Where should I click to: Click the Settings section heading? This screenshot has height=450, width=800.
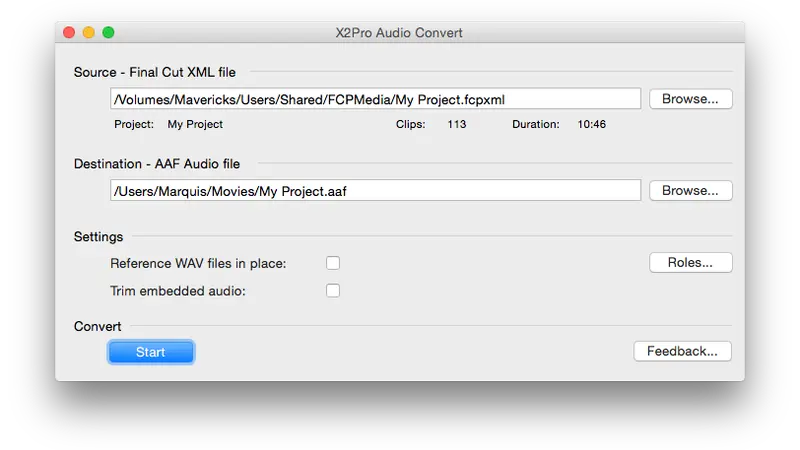coord(98,237)
